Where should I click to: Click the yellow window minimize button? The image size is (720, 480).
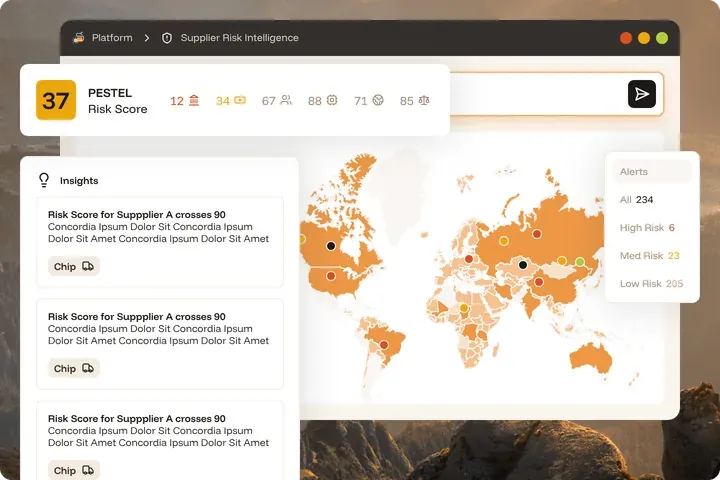[x=644, y=38]
